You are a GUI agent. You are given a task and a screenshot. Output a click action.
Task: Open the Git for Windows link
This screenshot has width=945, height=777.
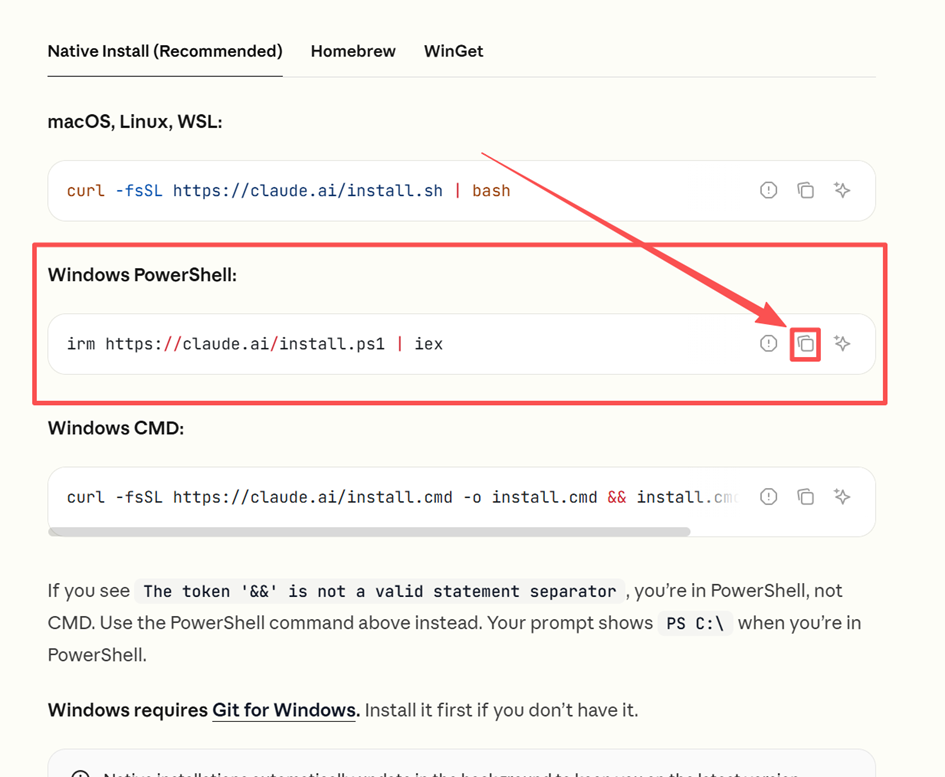(284, 710)
